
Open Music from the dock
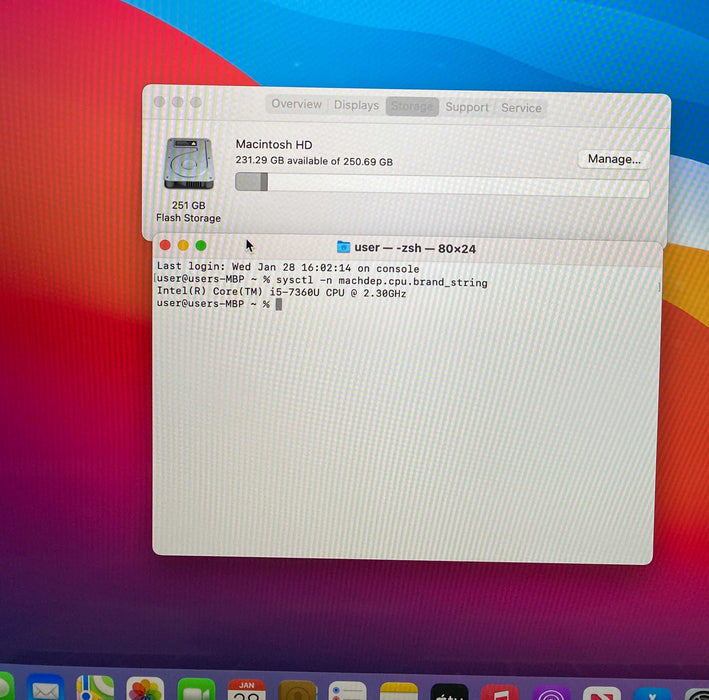click(x=500, y=692)
